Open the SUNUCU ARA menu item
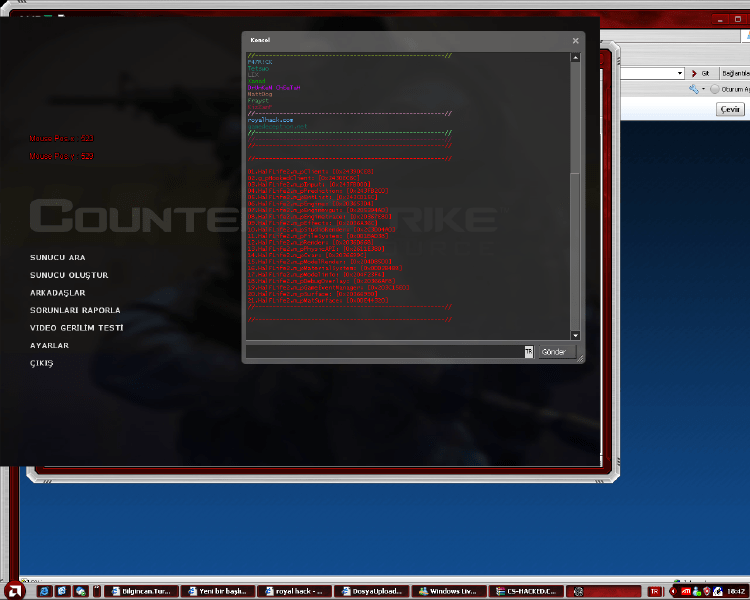Screen dimensions: 750x600 (x=57, y=257)
